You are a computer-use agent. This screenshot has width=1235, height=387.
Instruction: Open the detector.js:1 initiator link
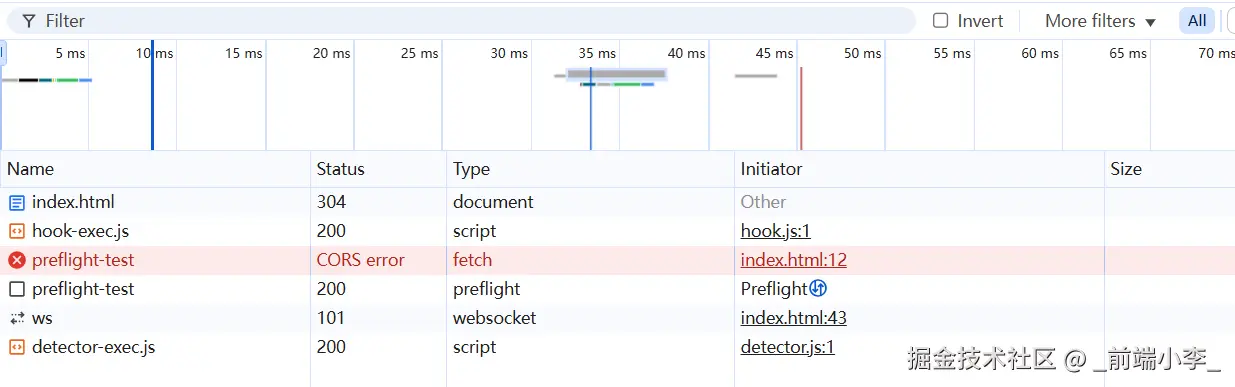(787, 347)
